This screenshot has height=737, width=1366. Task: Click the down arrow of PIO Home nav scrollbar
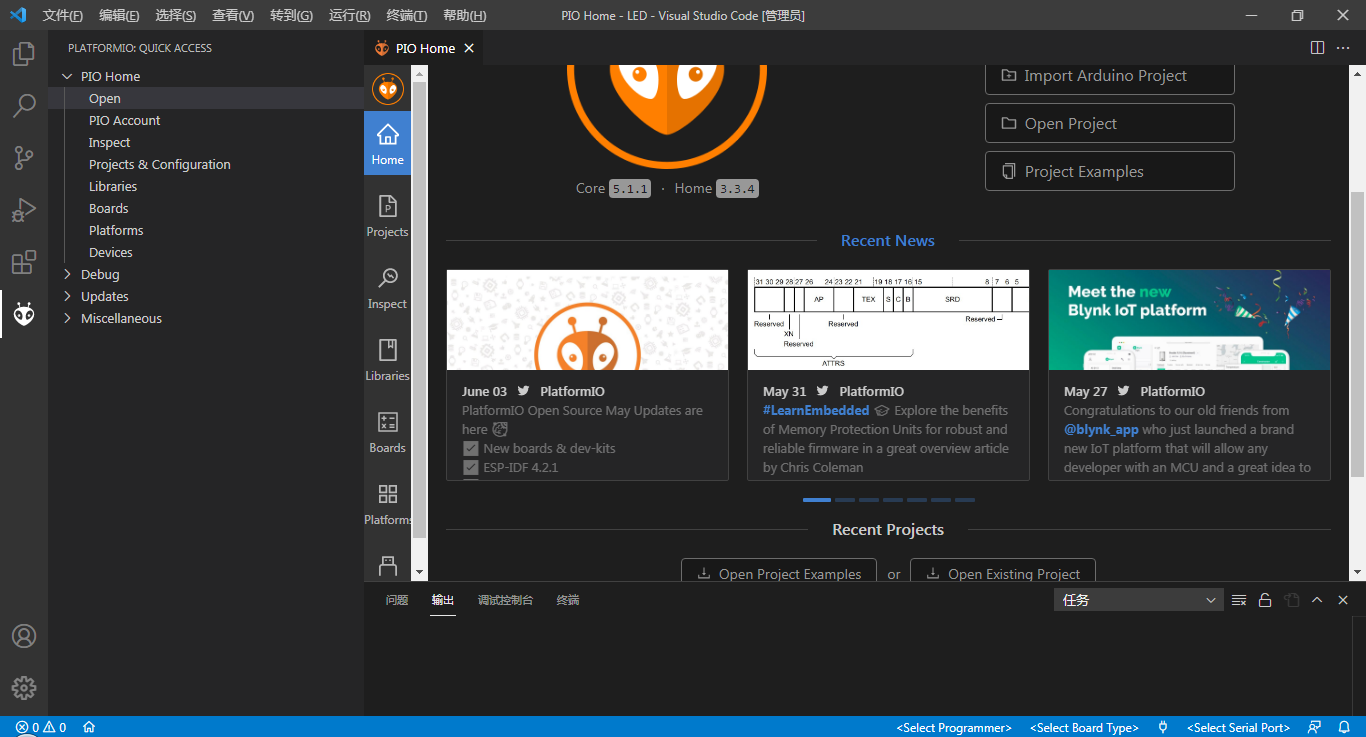point(420,572)
